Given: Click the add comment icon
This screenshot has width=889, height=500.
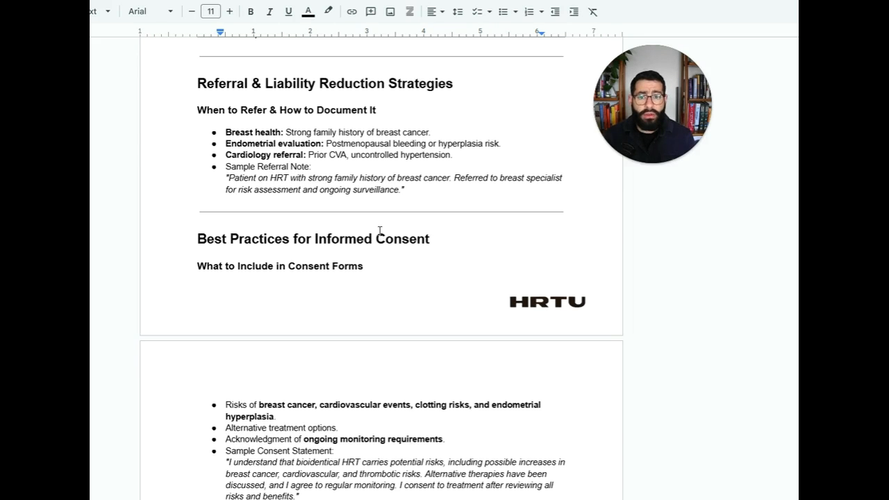Looking at the screenshot, I should 371,12.
